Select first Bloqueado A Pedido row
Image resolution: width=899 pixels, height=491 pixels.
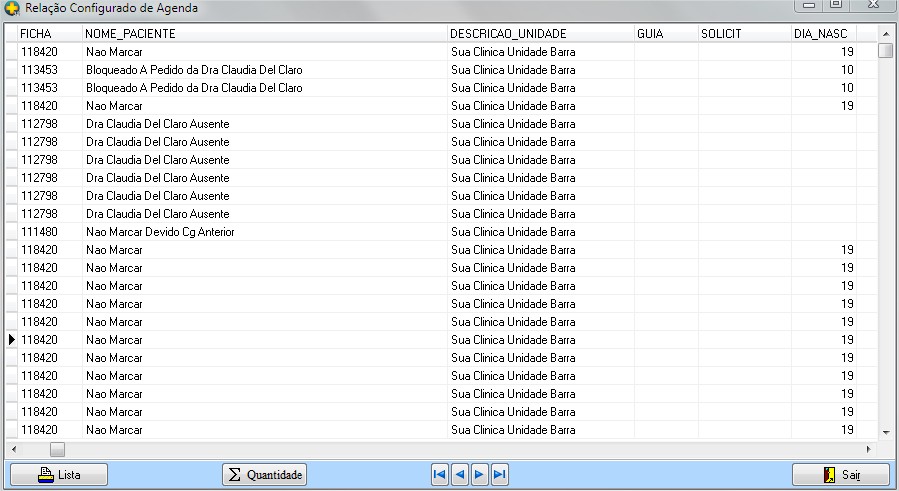194,70
